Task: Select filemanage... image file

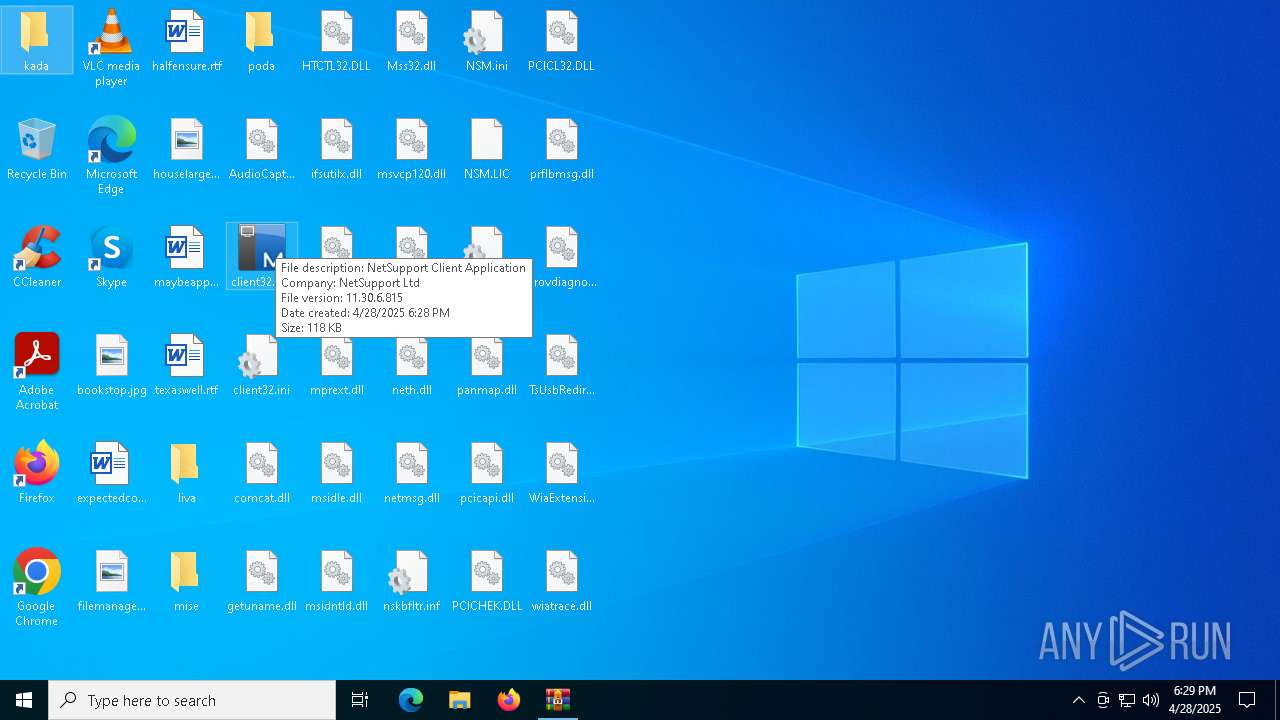Action: pos(111,580)
